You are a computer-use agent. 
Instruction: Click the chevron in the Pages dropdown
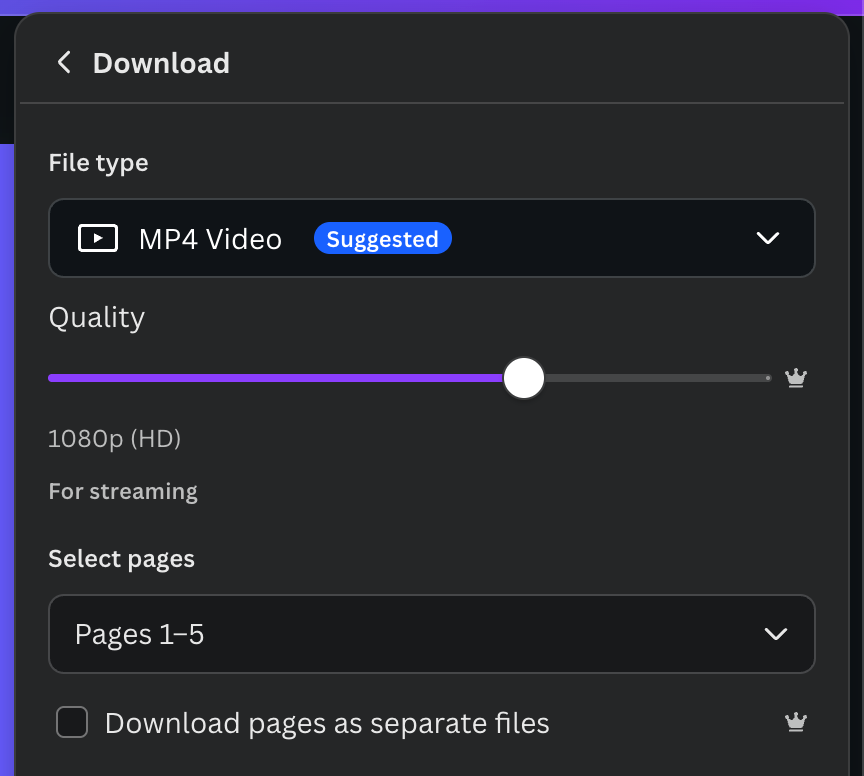775,634
